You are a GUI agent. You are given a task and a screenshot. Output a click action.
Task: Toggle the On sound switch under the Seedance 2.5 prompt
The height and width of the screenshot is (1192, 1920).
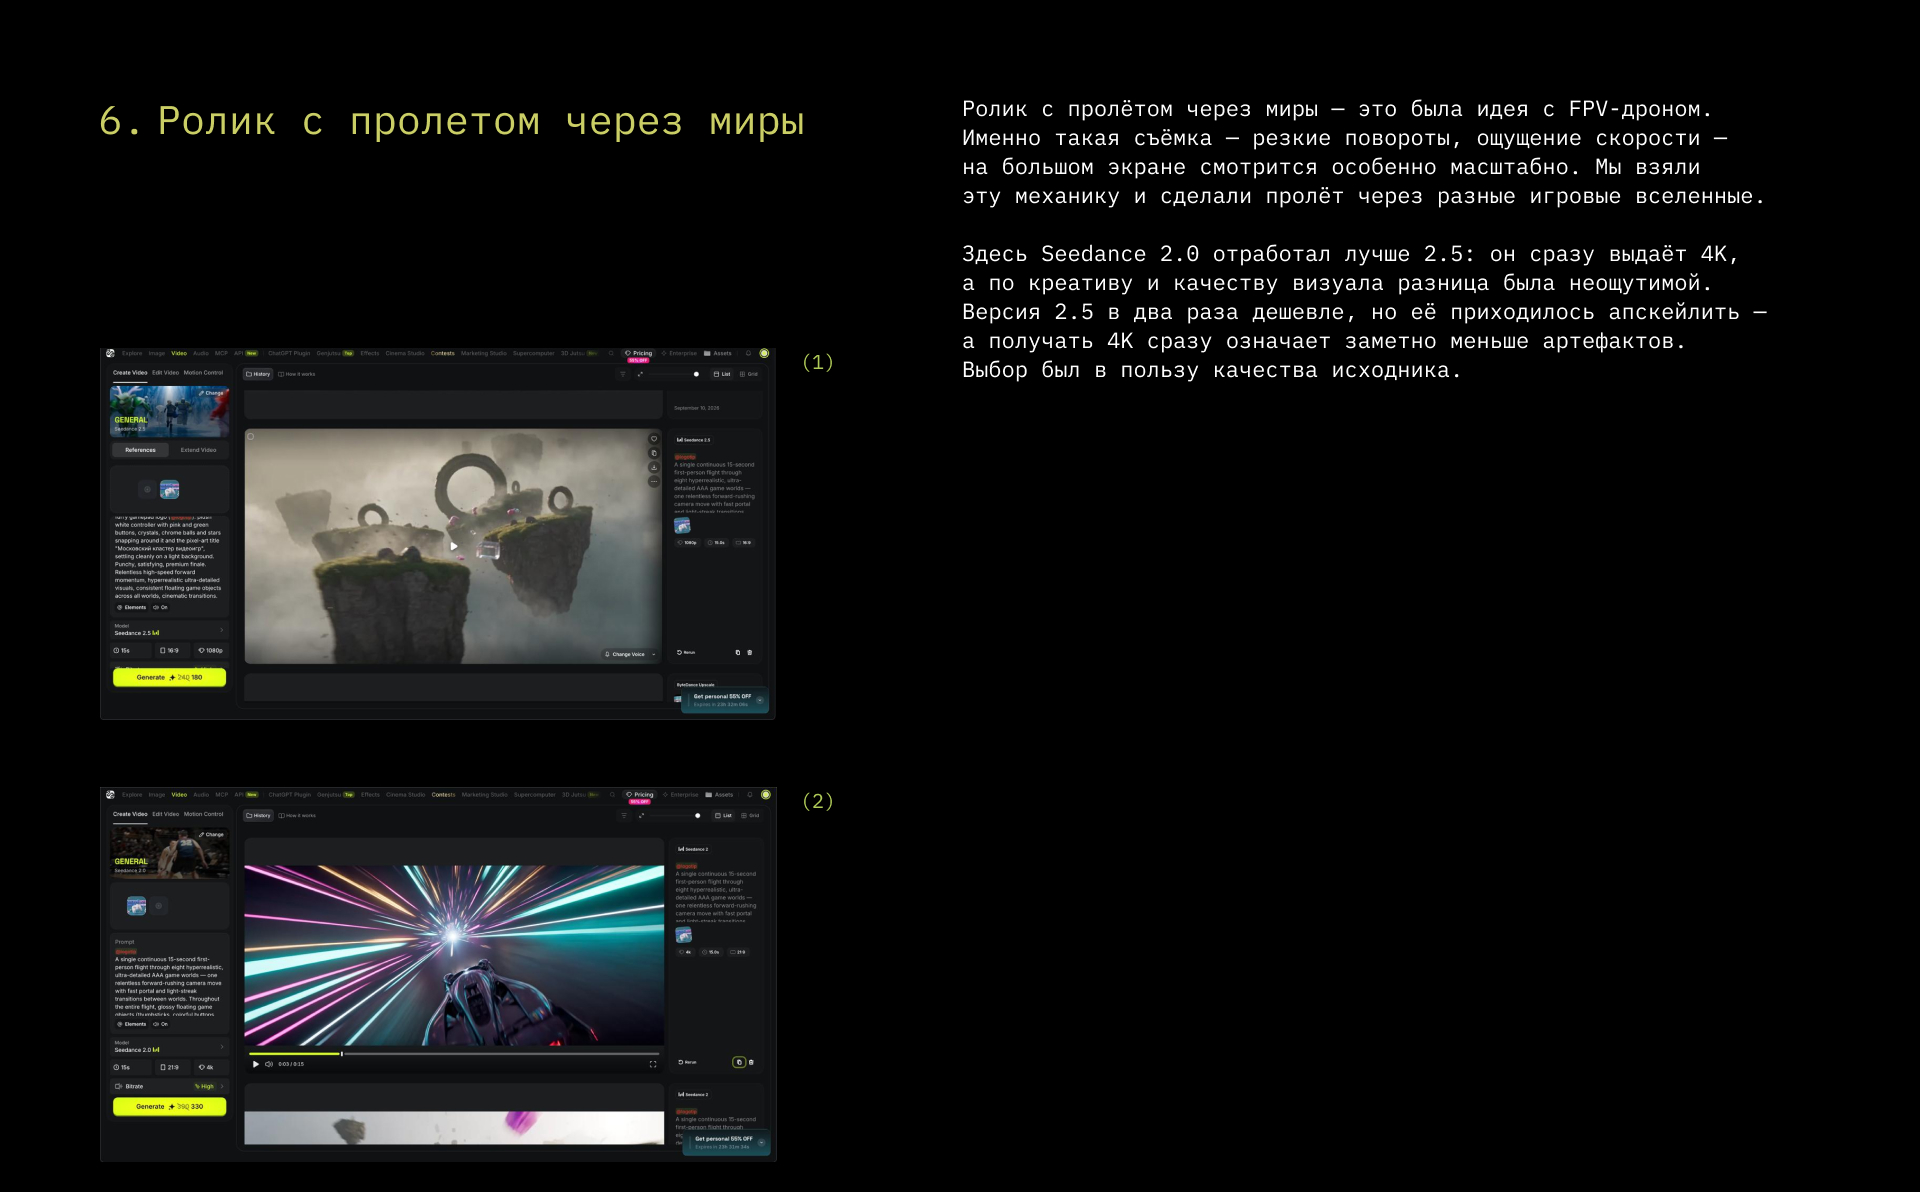(160, 607)
